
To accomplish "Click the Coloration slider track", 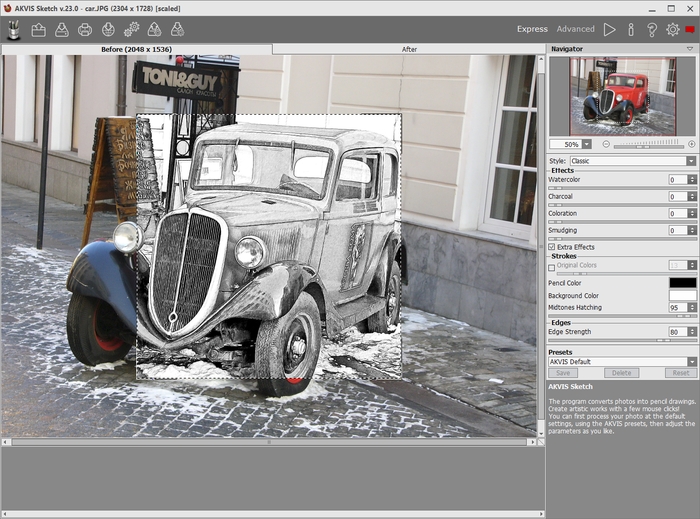I will point(622,222).
